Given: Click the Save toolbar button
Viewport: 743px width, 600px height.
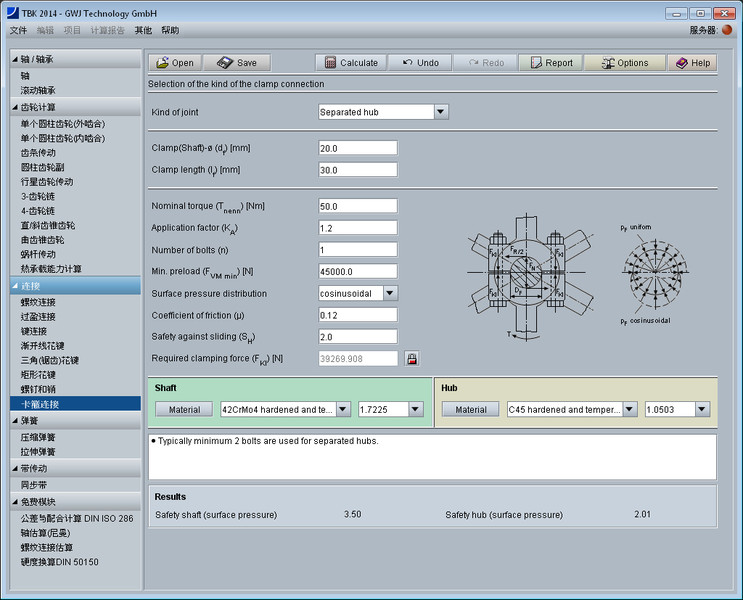Looking at the screenshot, I should click(x=237, y=62).
